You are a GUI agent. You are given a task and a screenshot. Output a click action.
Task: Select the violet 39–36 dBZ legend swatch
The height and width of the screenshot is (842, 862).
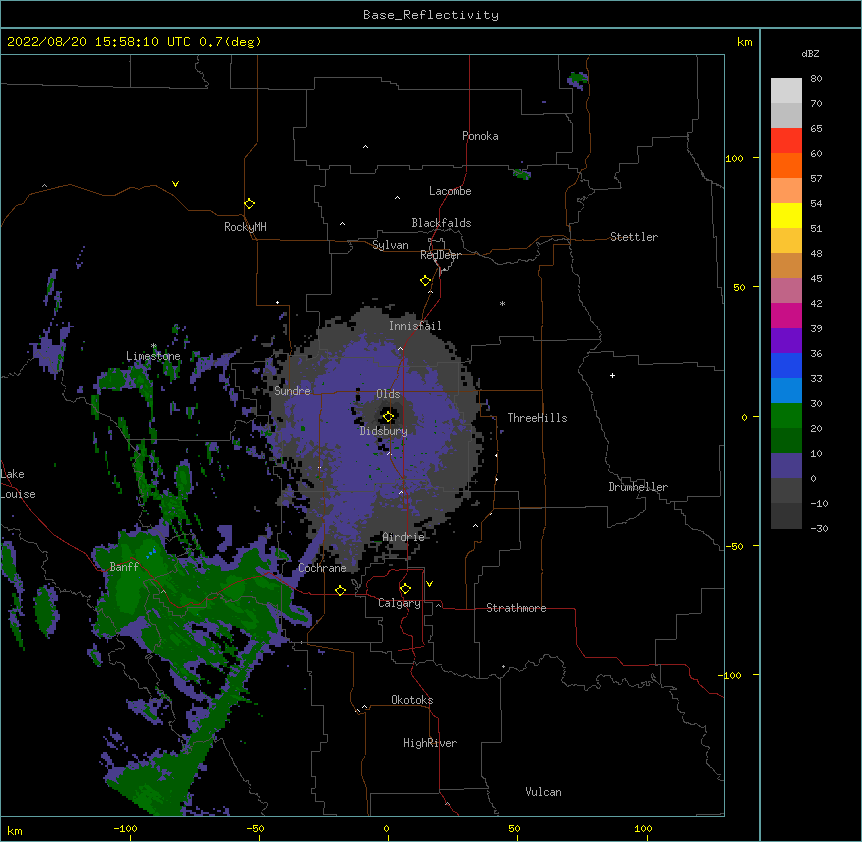click(x=786, y=340)
